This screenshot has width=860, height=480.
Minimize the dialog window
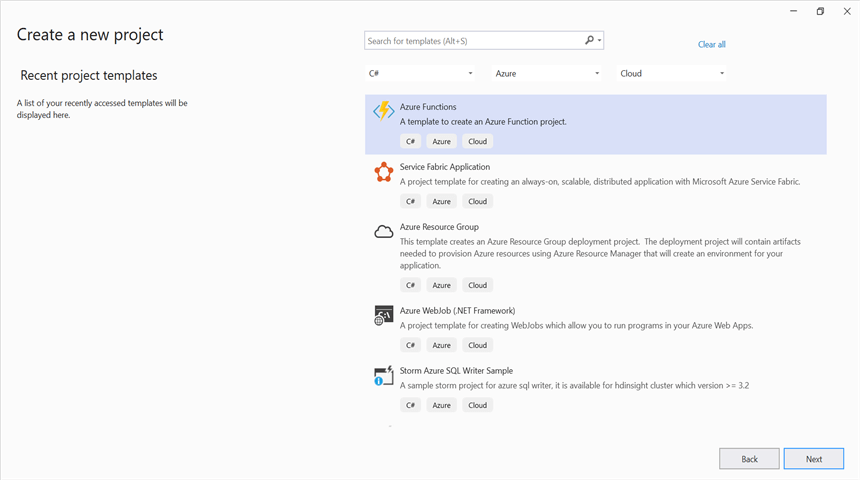click(793, 11)
